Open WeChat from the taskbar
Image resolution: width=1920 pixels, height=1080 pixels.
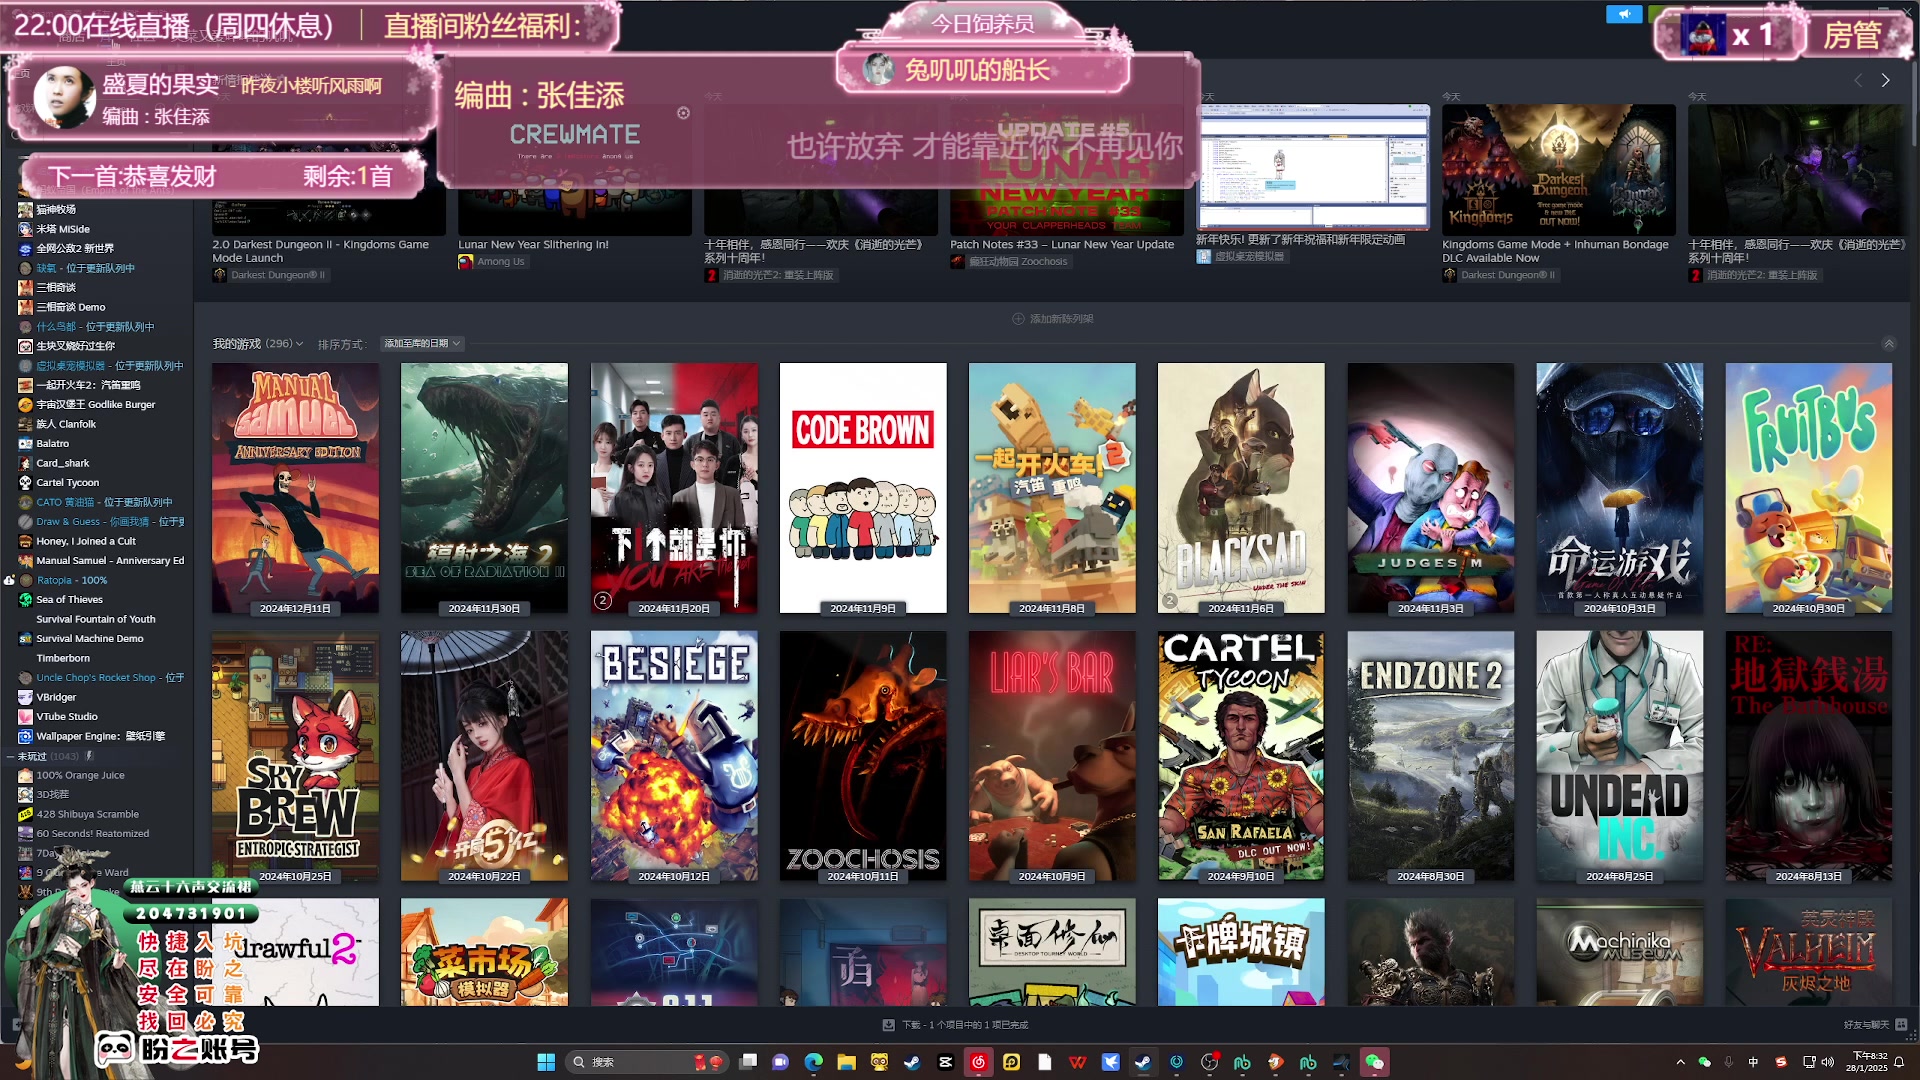pos(1374,1062)
